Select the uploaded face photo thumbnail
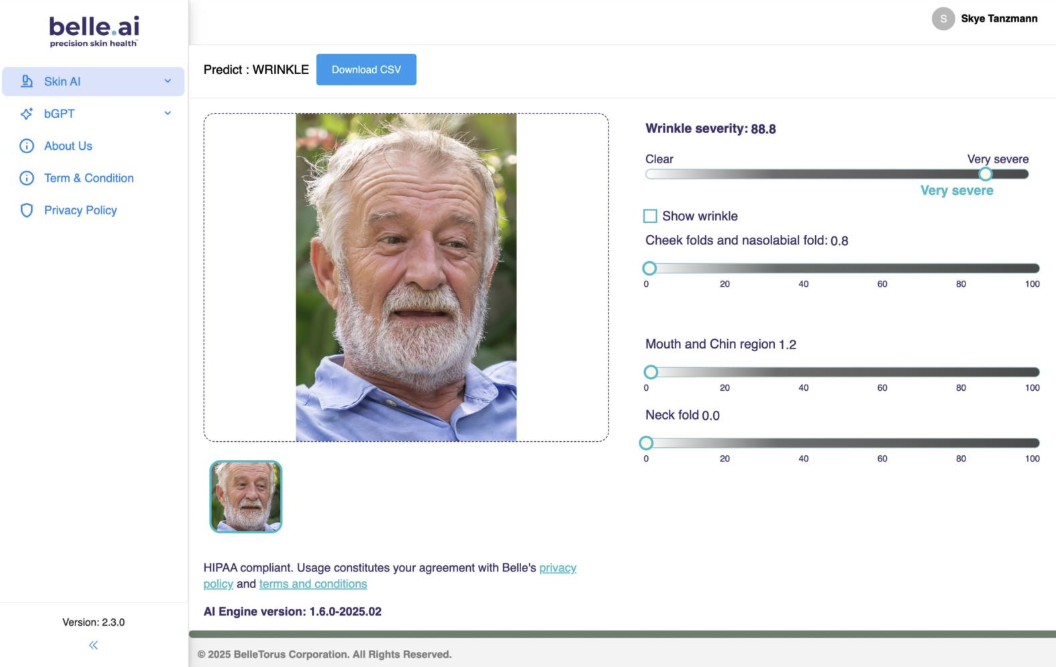The image size is (1056, 667). click(246, 496)
